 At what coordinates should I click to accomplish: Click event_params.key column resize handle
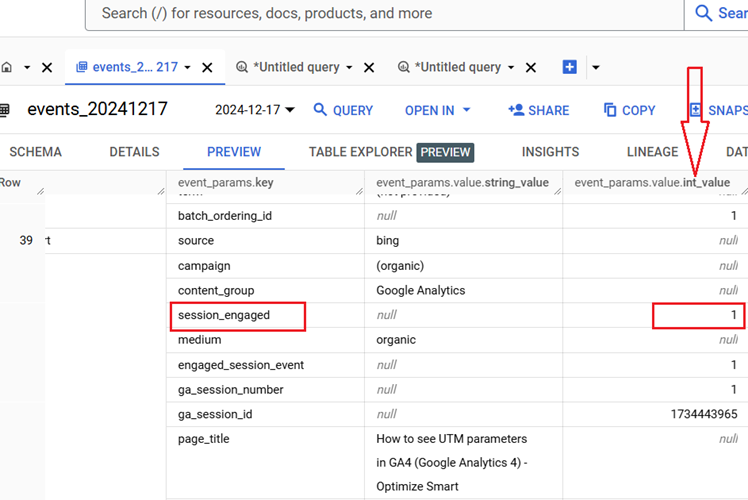[x=359, y=191]
